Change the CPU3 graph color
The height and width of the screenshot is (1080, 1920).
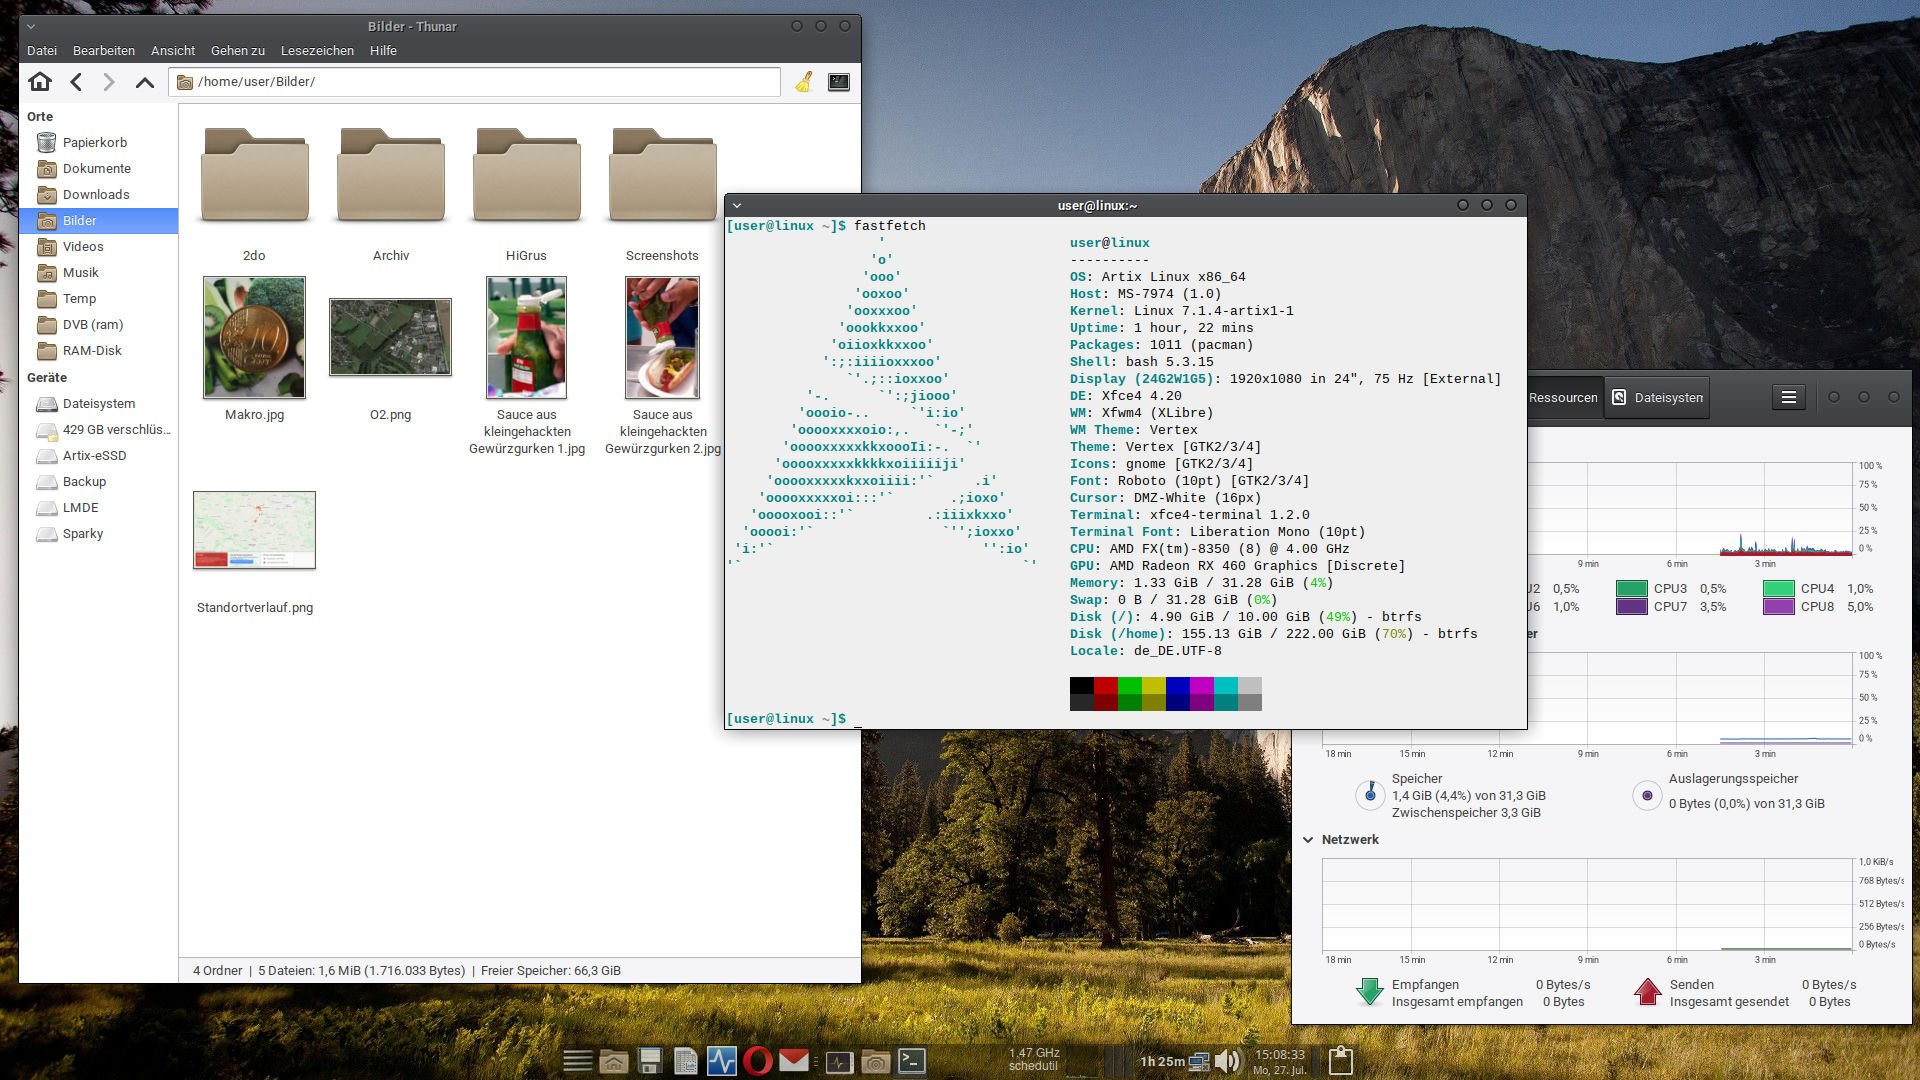[1632, 589]
